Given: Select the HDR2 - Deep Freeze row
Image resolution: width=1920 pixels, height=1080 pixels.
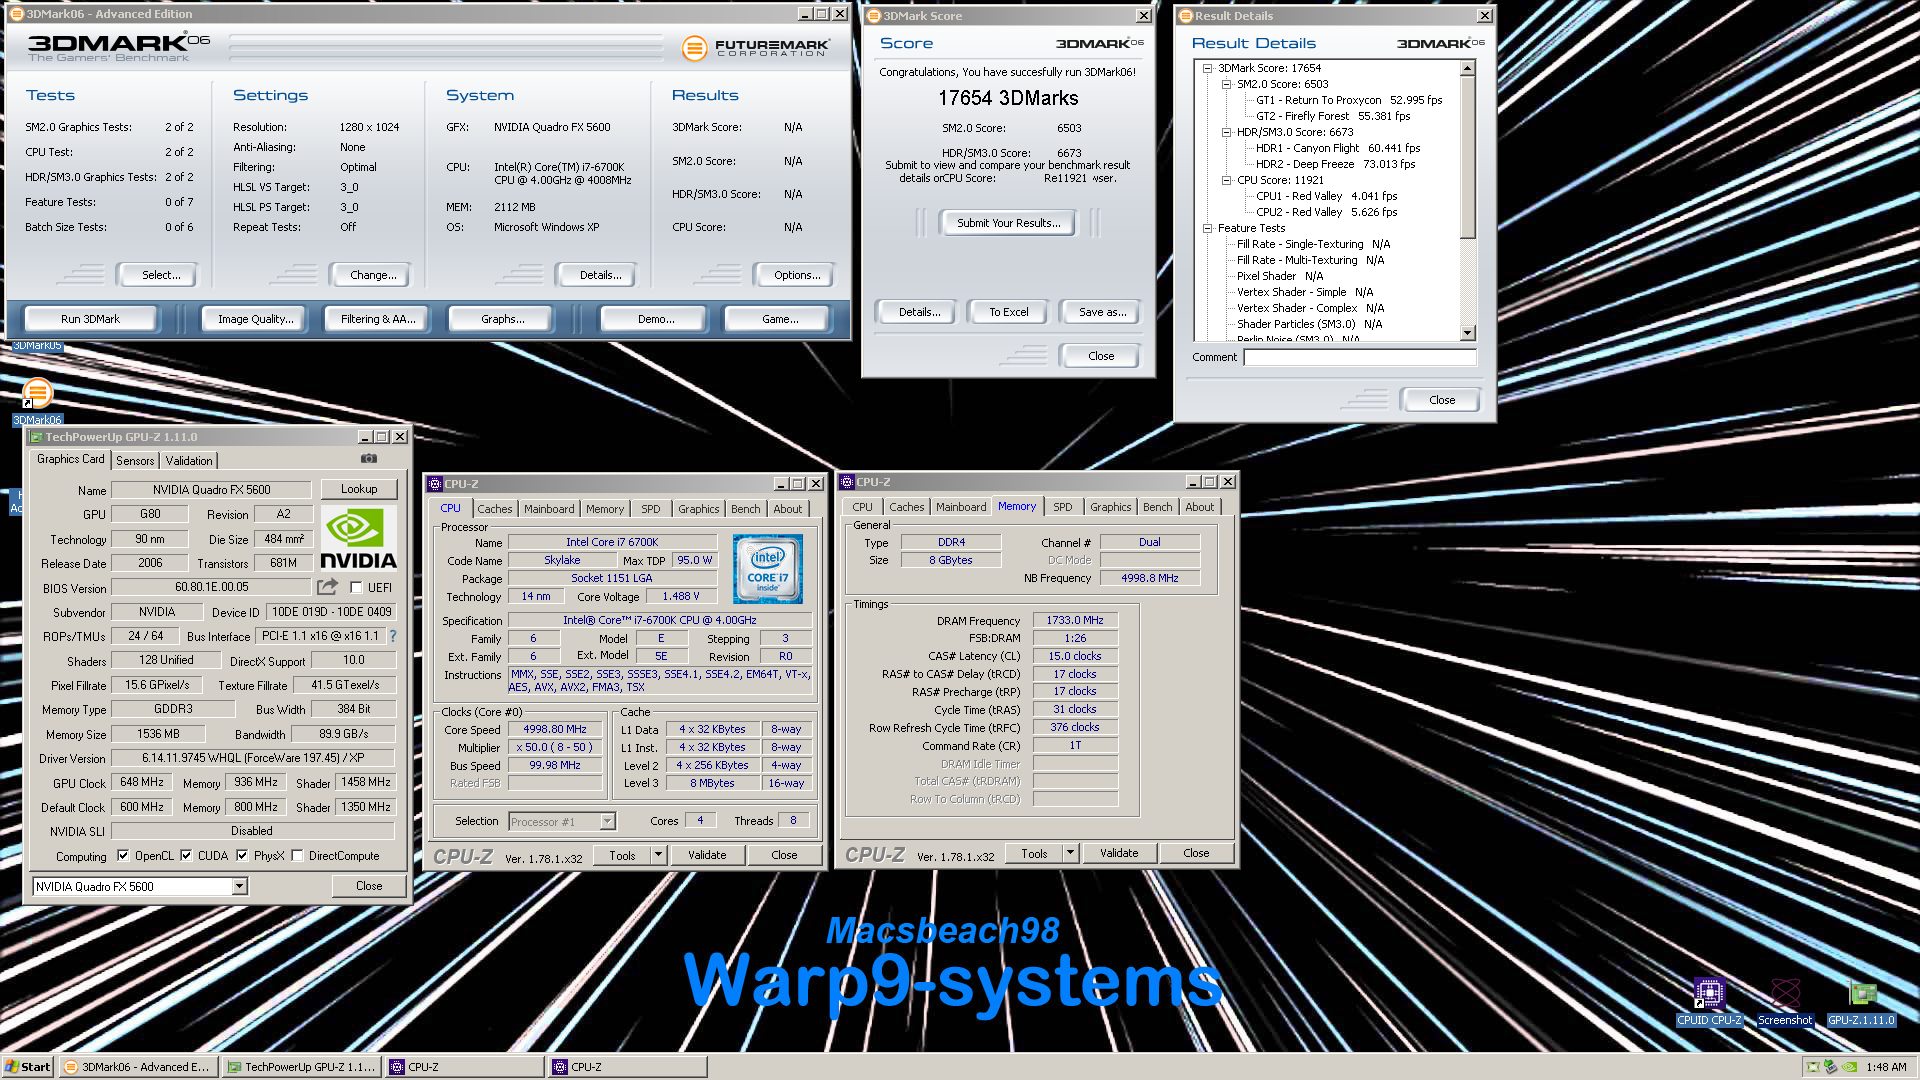Looking at the screenshot, I should tap(1335, 165).
